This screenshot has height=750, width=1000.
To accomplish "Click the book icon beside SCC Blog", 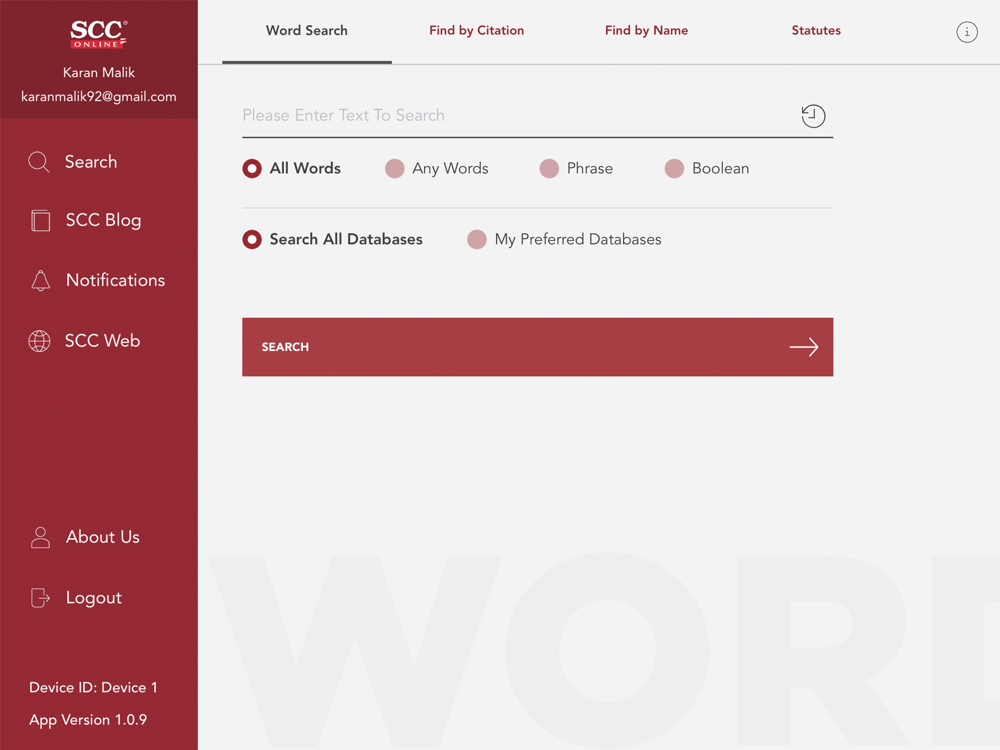I will pyautogui.click(x=40, y=221).
